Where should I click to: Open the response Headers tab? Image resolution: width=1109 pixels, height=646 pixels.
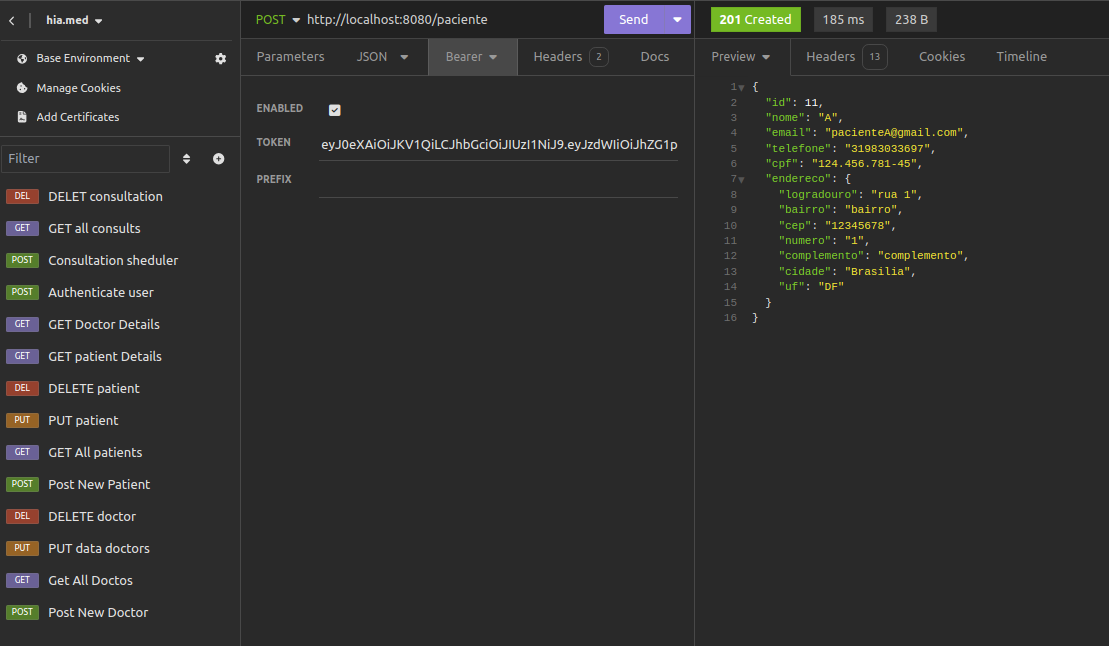[x=847, y=57]
